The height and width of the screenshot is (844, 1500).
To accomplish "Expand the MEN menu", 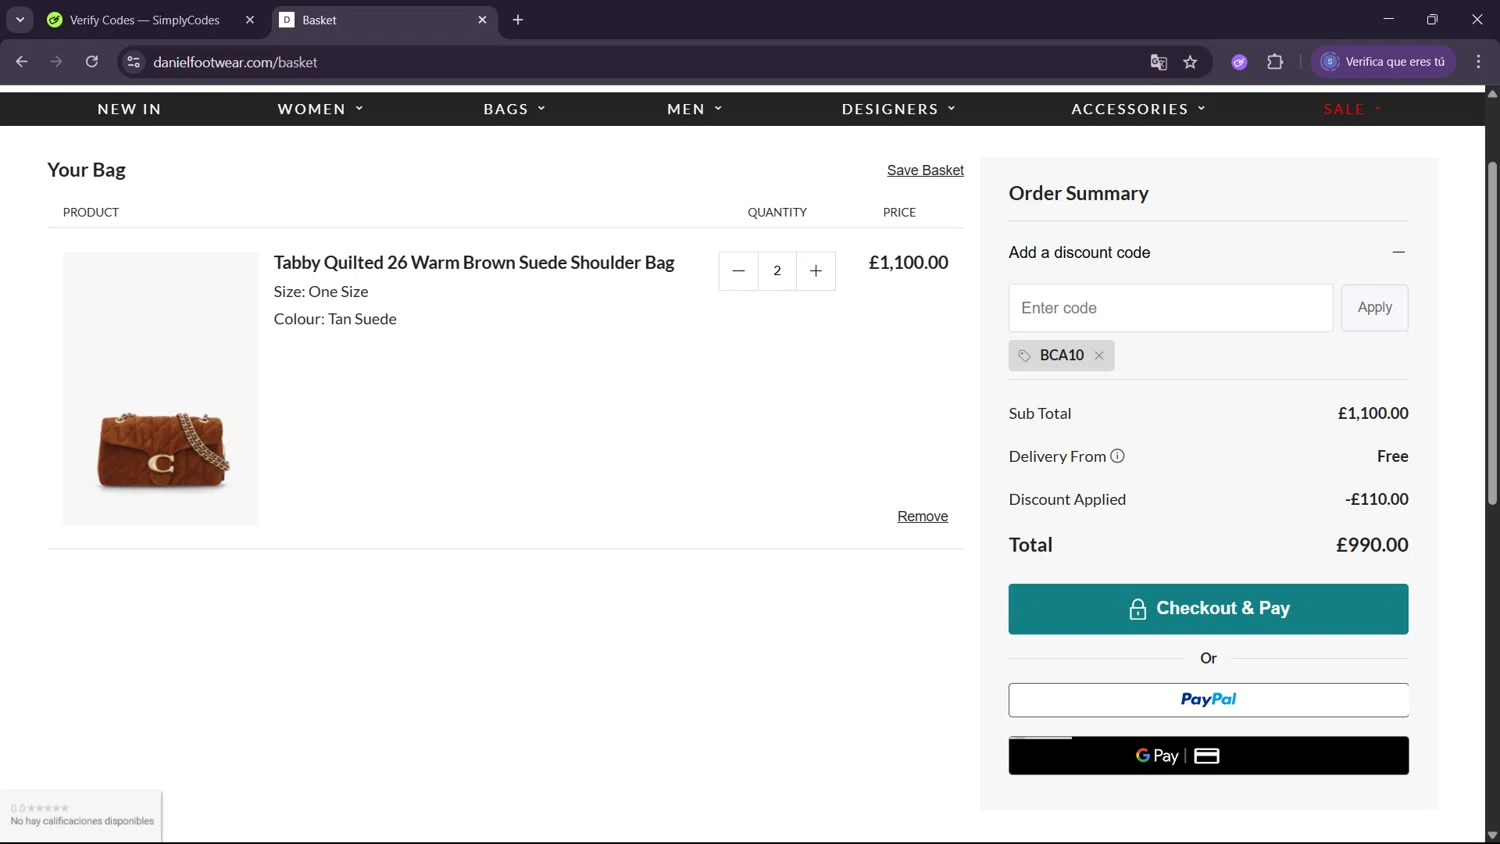I will tap(694, 109).
